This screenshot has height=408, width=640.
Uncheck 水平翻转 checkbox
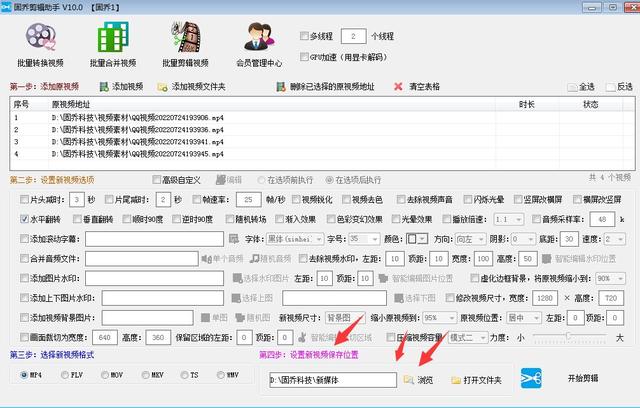24,219
